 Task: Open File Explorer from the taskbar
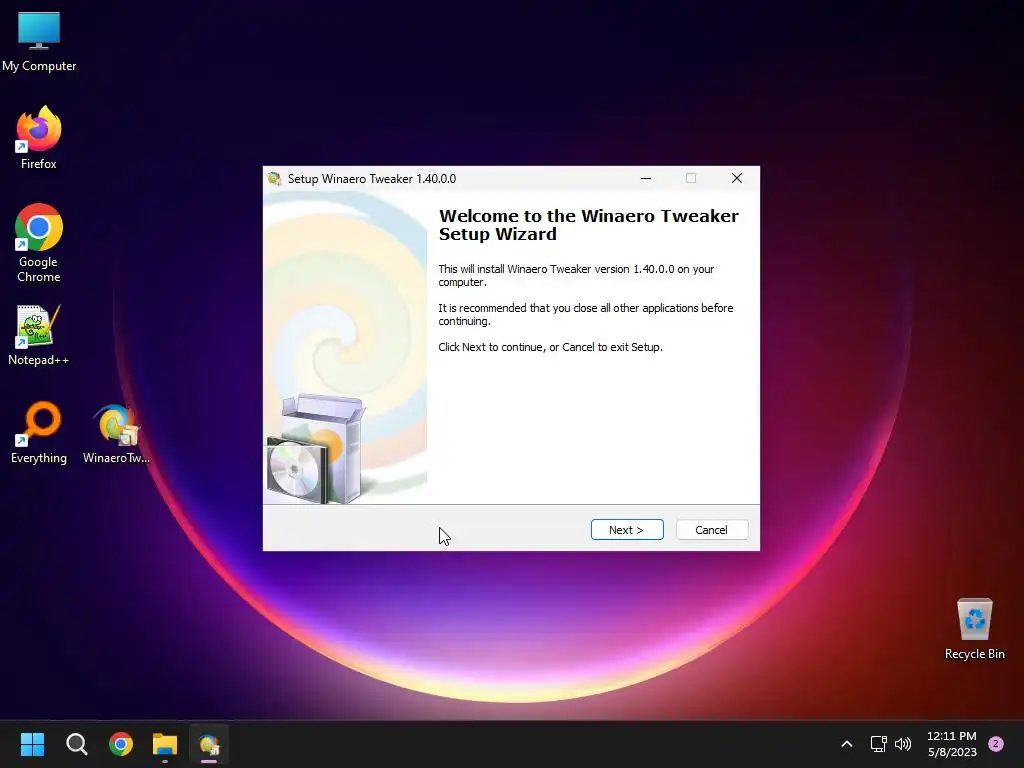tap(165, 744)
